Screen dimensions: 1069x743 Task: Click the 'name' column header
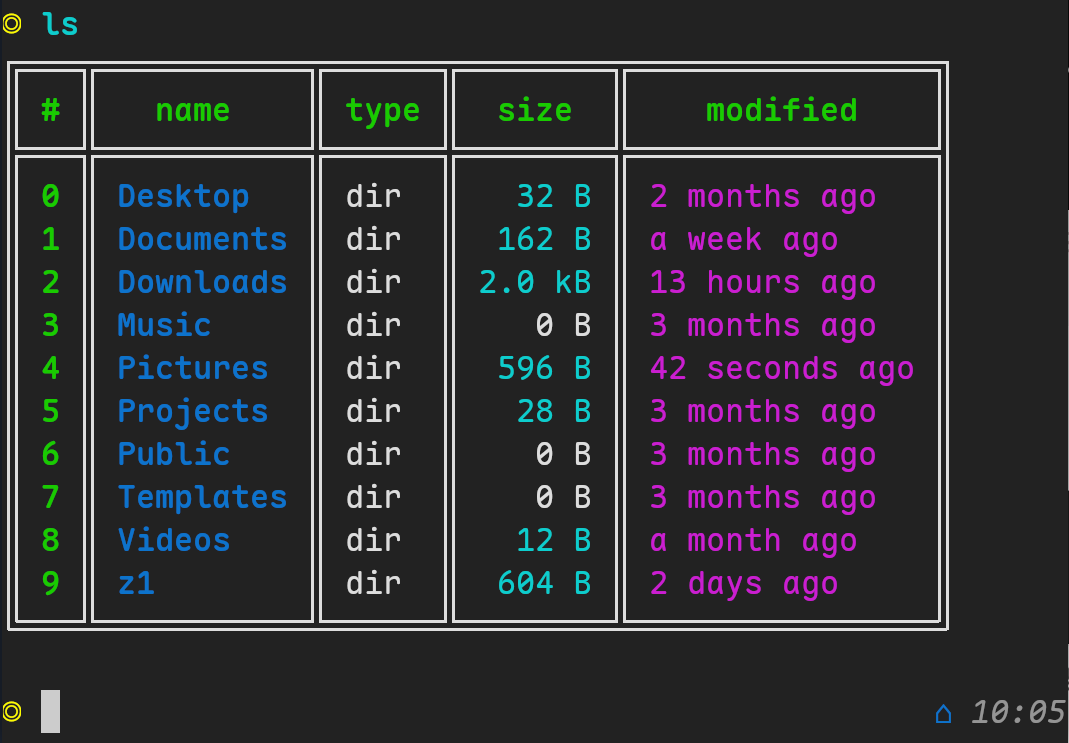tap(193, 110)
